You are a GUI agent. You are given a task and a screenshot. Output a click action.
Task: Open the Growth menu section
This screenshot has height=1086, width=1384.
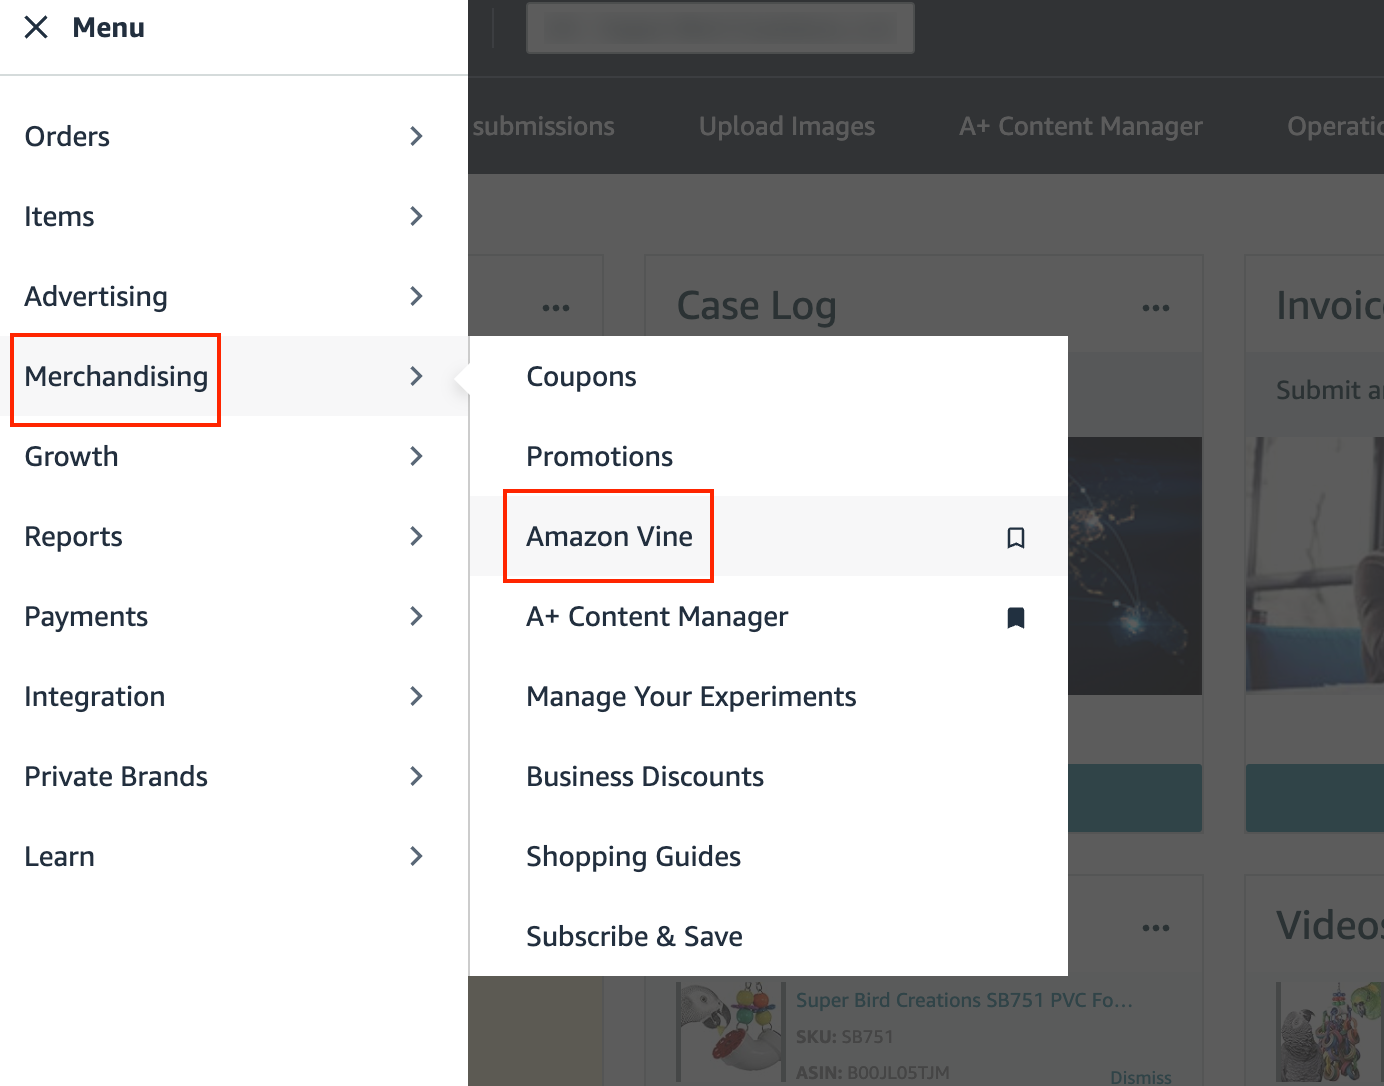[x=72, y=456]
